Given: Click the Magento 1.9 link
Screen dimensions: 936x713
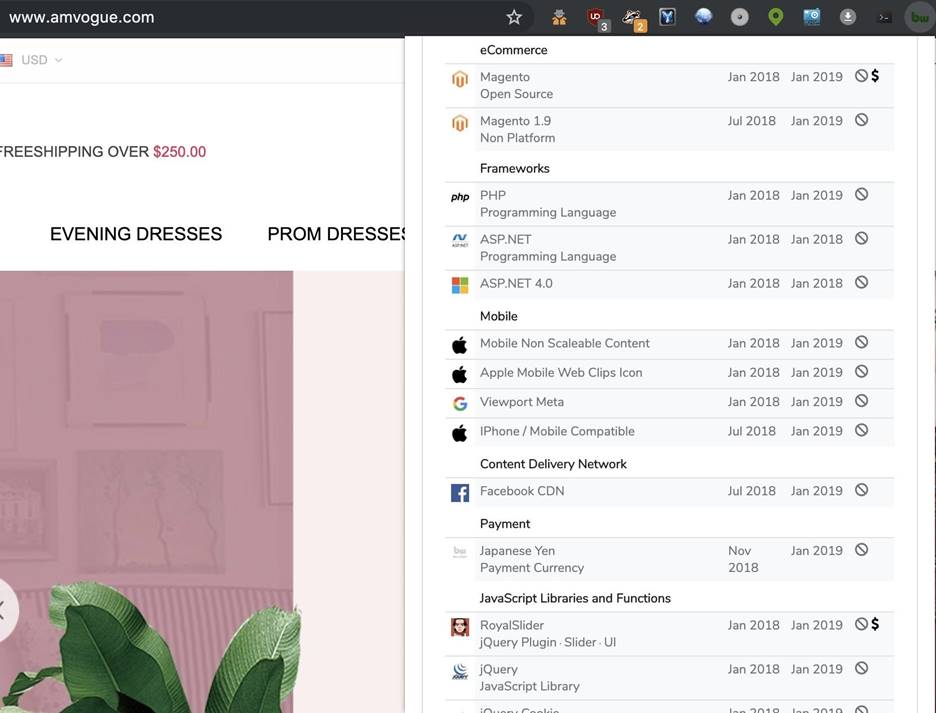Looking at the screenshot, I should pos(515,121).
